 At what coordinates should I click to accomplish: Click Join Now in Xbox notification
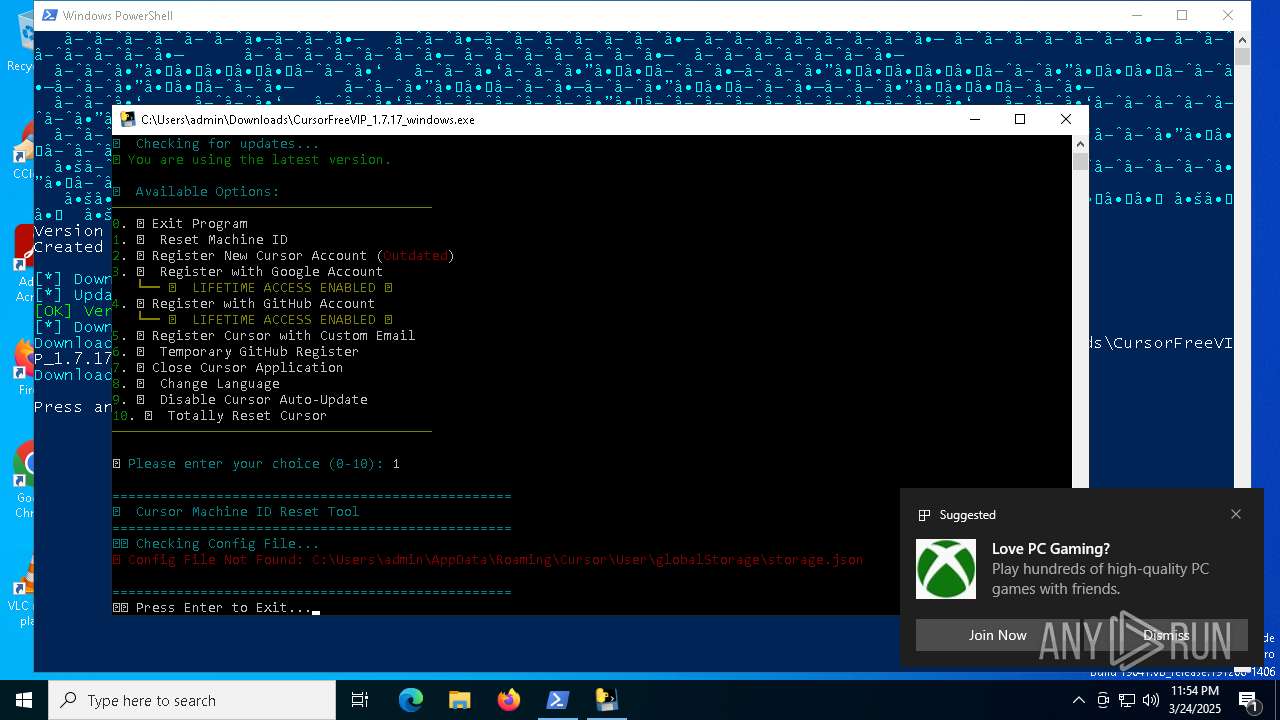(x=997, y=635)
